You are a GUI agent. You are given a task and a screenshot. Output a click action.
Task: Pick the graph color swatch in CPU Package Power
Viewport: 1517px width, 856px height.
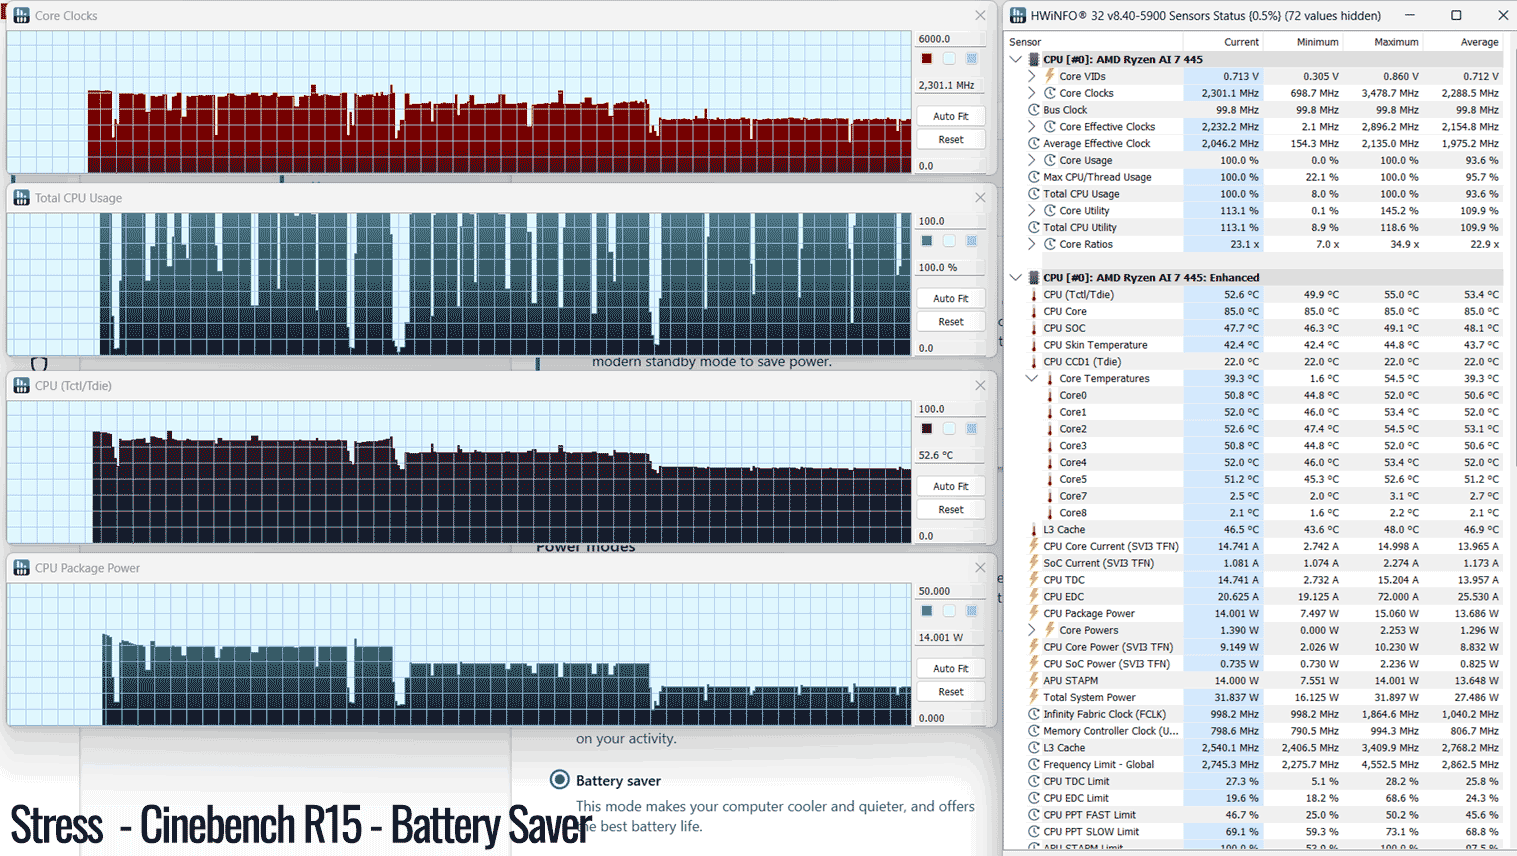tap(927, 611)
